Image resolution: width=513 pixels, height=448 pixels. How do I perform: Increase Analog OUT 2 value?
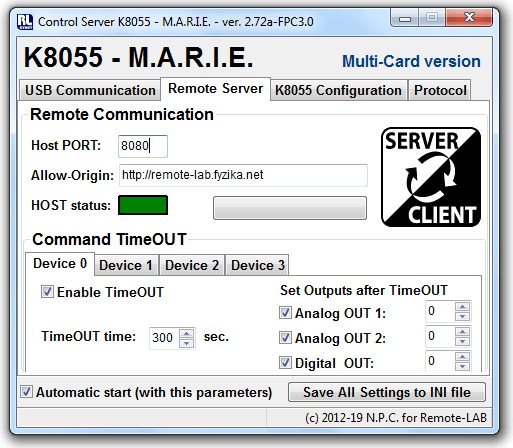tap(462, 331)
